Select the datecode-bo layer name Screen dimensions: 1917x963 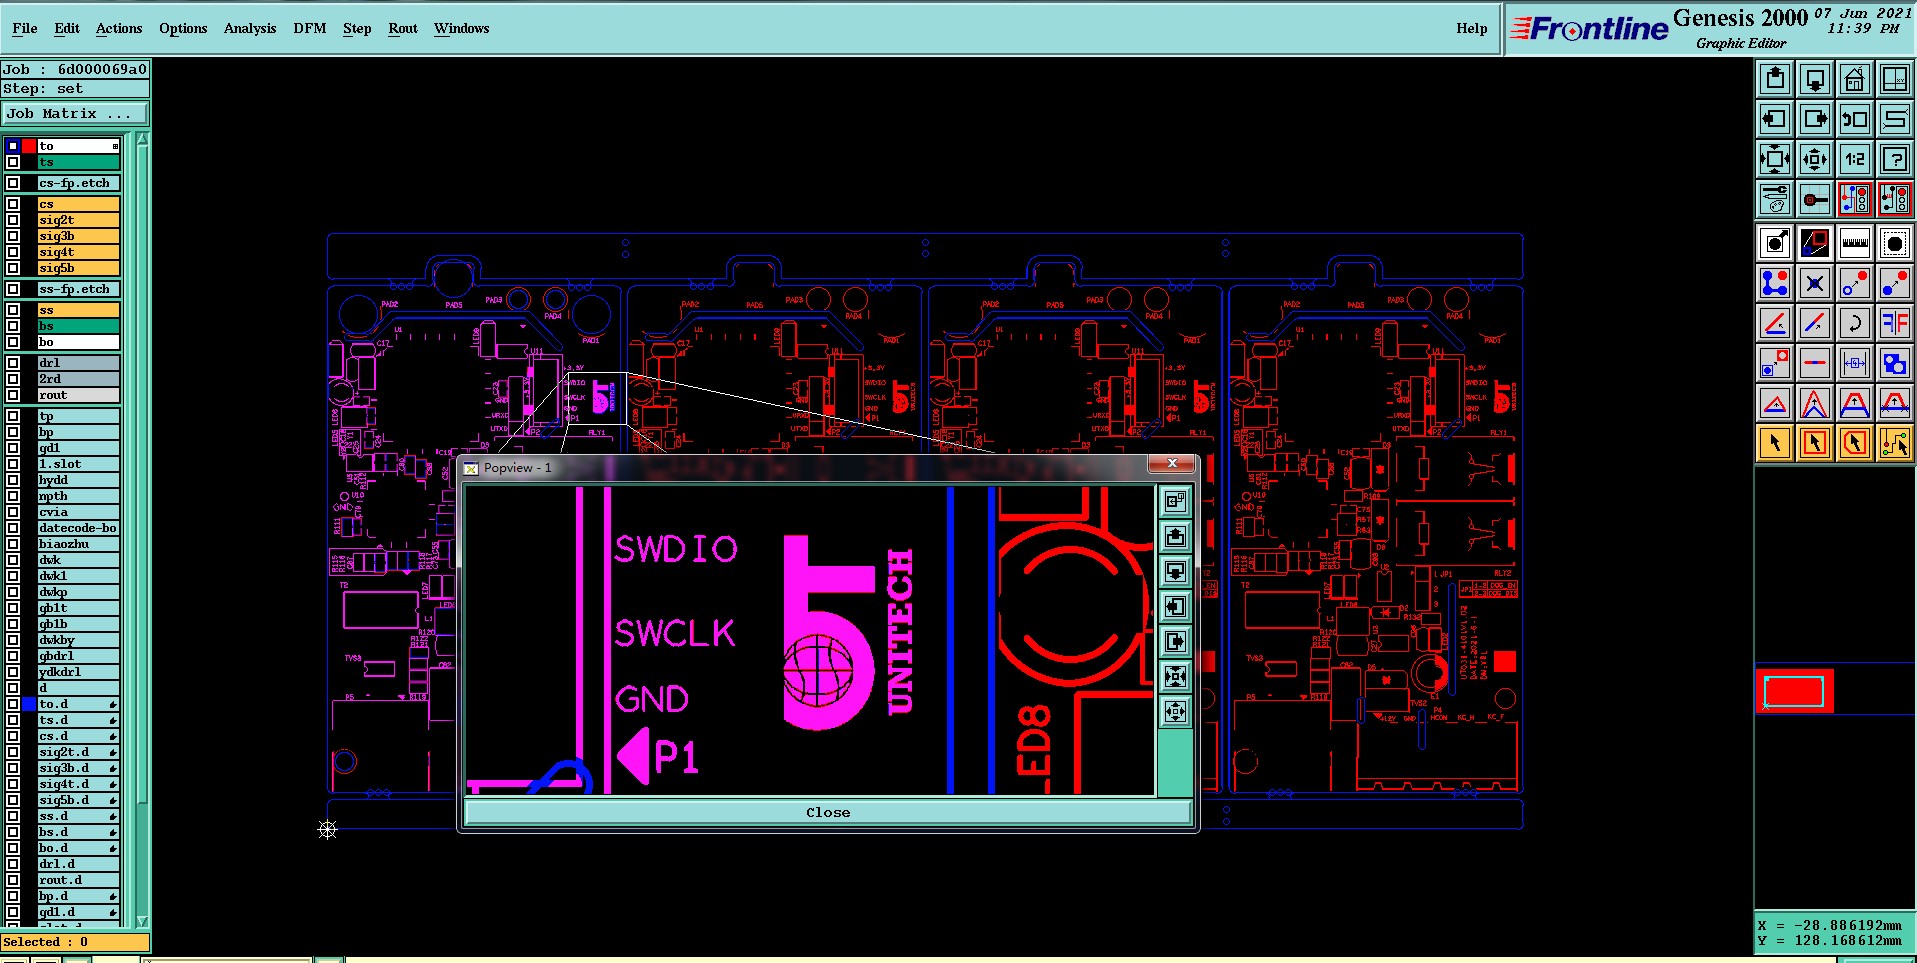[79, 528]
